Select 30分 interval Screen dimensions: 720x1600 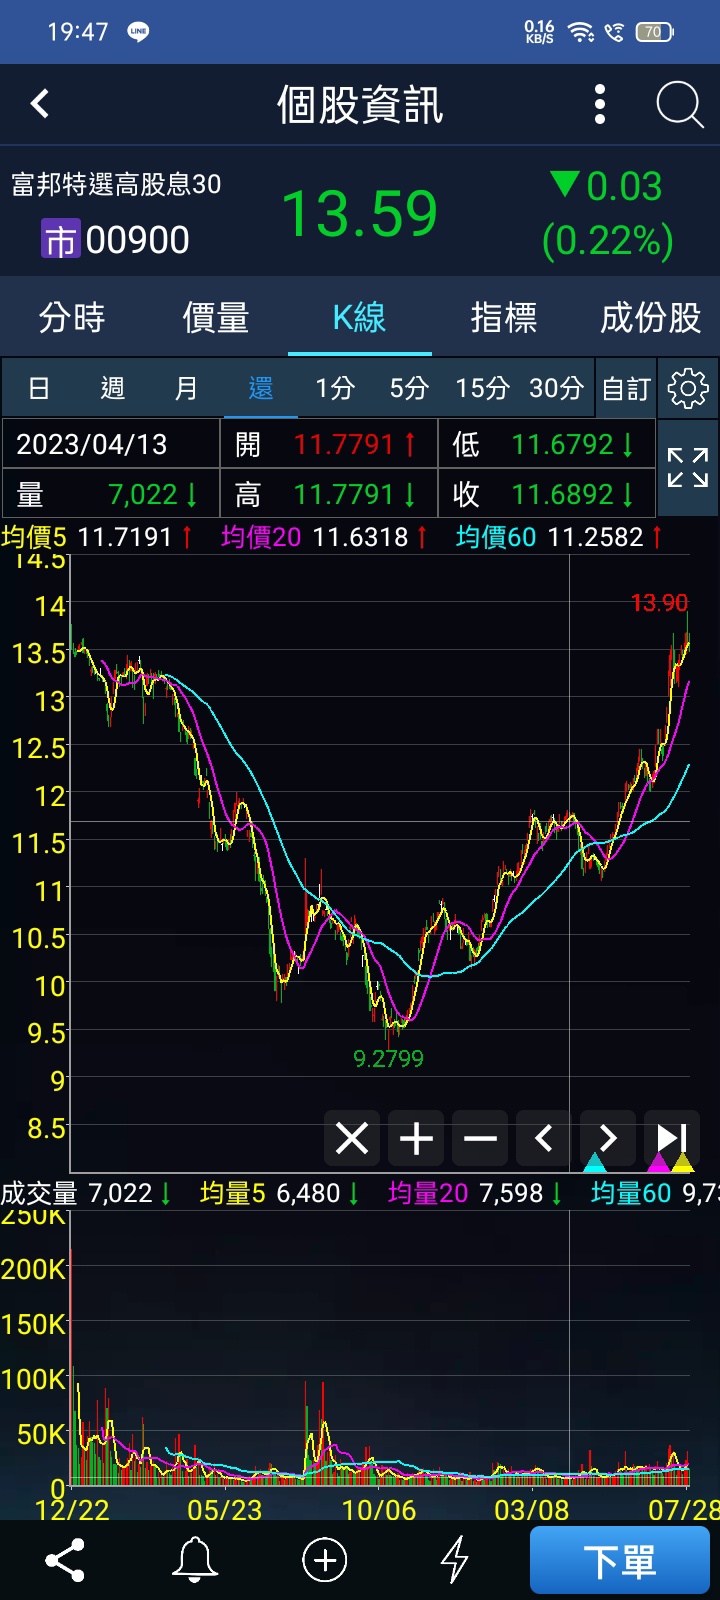coord(556,388)
